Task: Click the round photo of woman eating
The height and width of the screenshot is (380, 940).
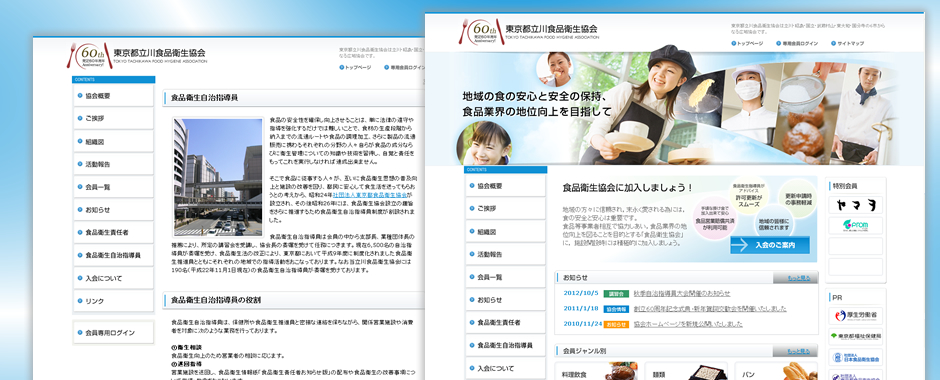Action: click(x=555, y=70)
